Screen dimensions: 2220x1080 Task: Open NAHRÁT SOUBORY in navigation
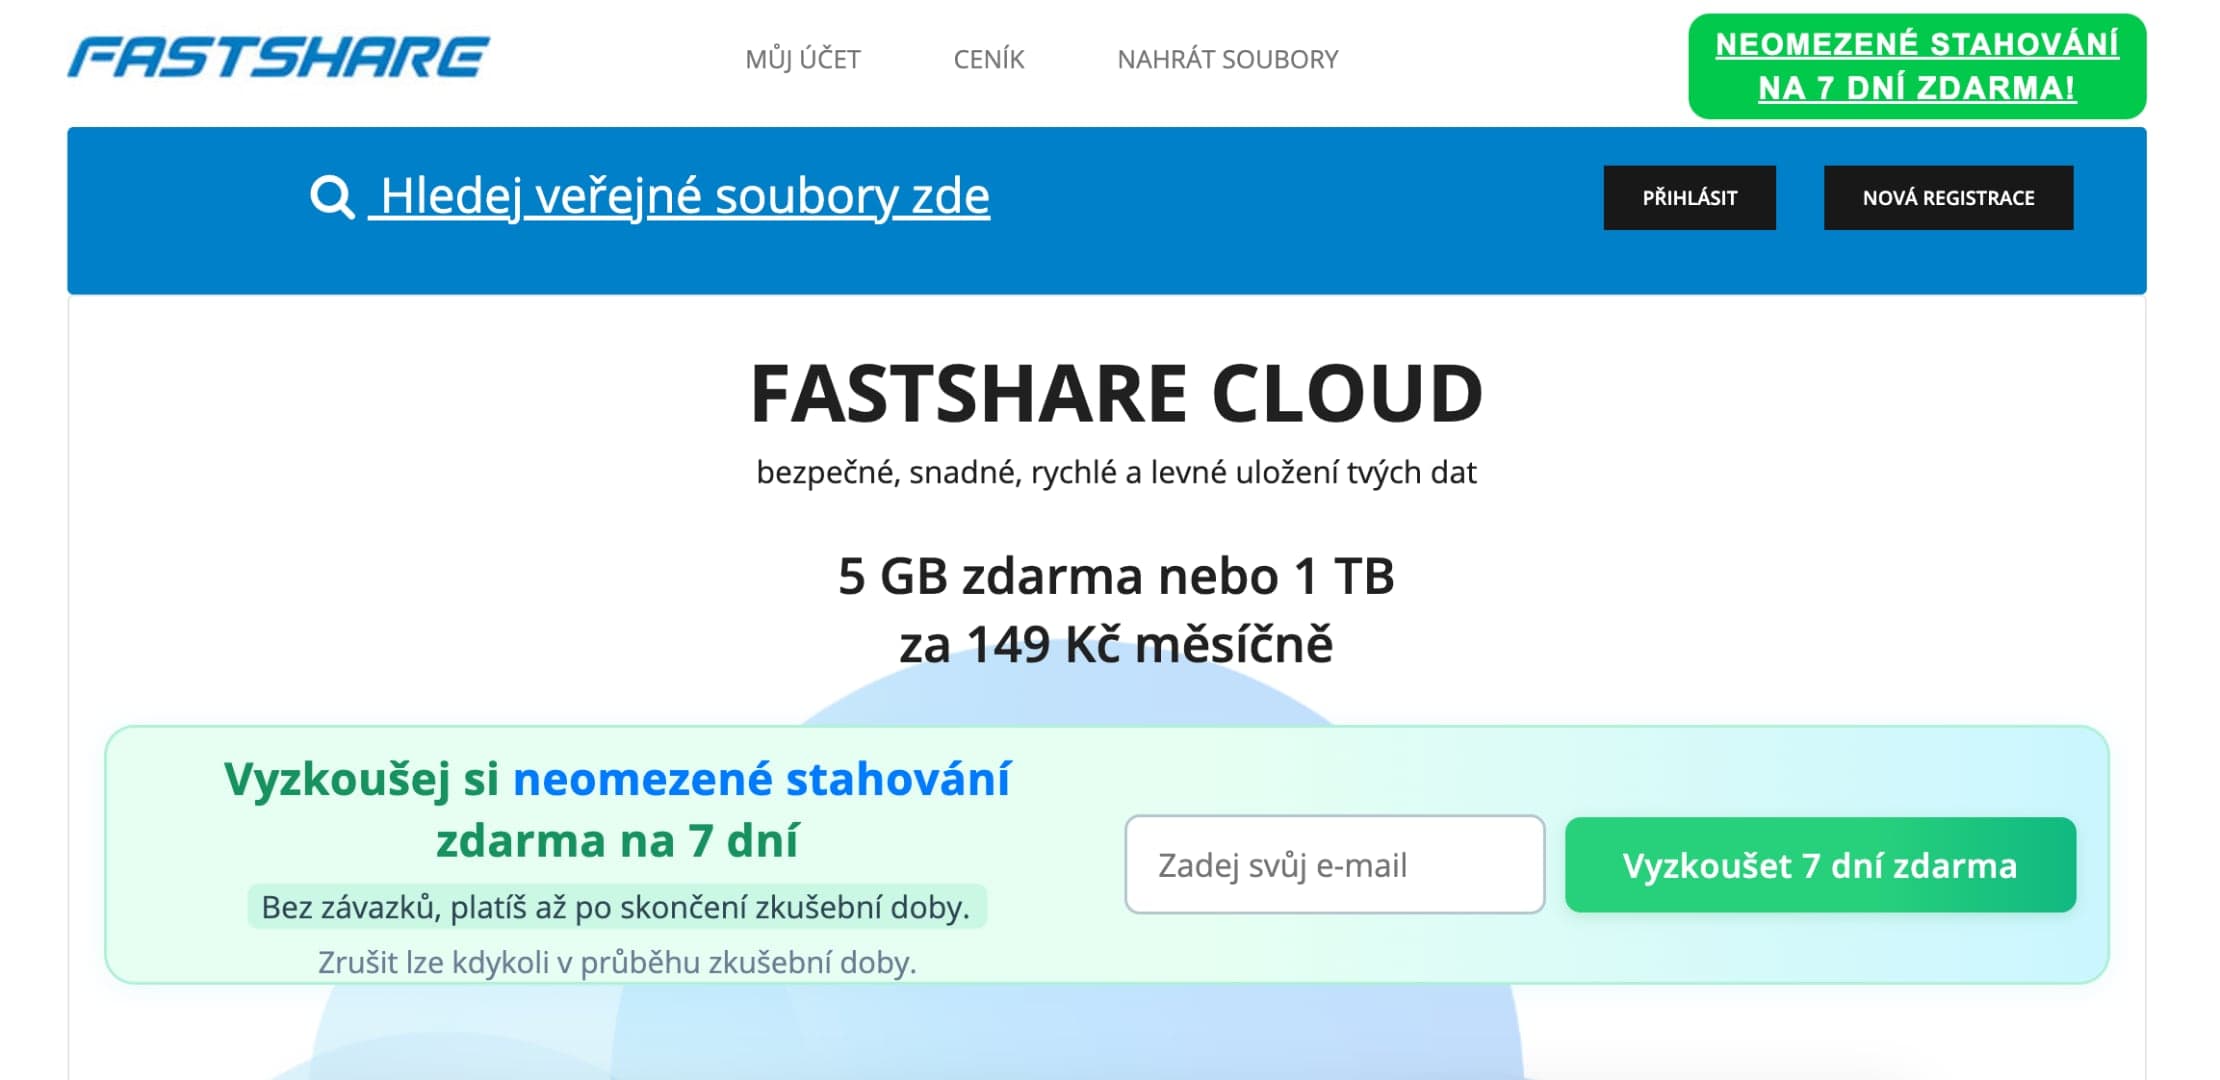point(1228,59)
